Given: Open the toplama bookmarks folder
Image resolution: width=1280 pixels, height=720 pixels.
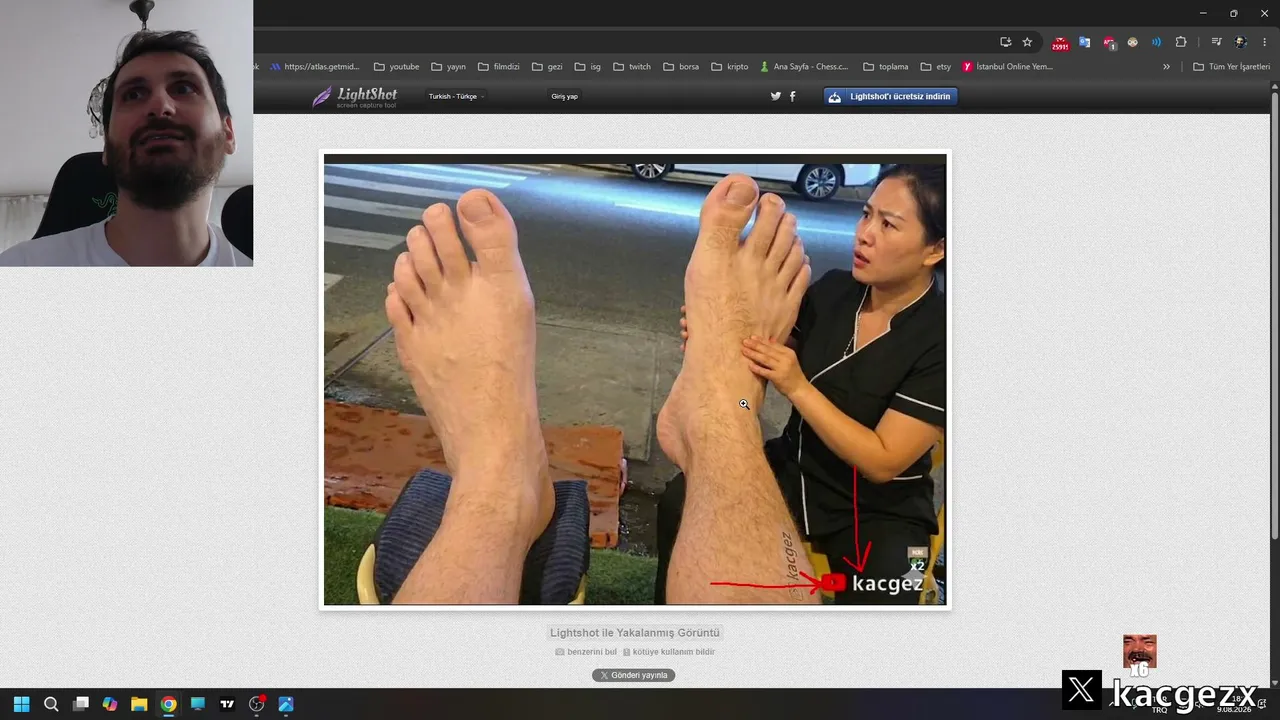Looking at the screenshot, I should pos(885,67).
